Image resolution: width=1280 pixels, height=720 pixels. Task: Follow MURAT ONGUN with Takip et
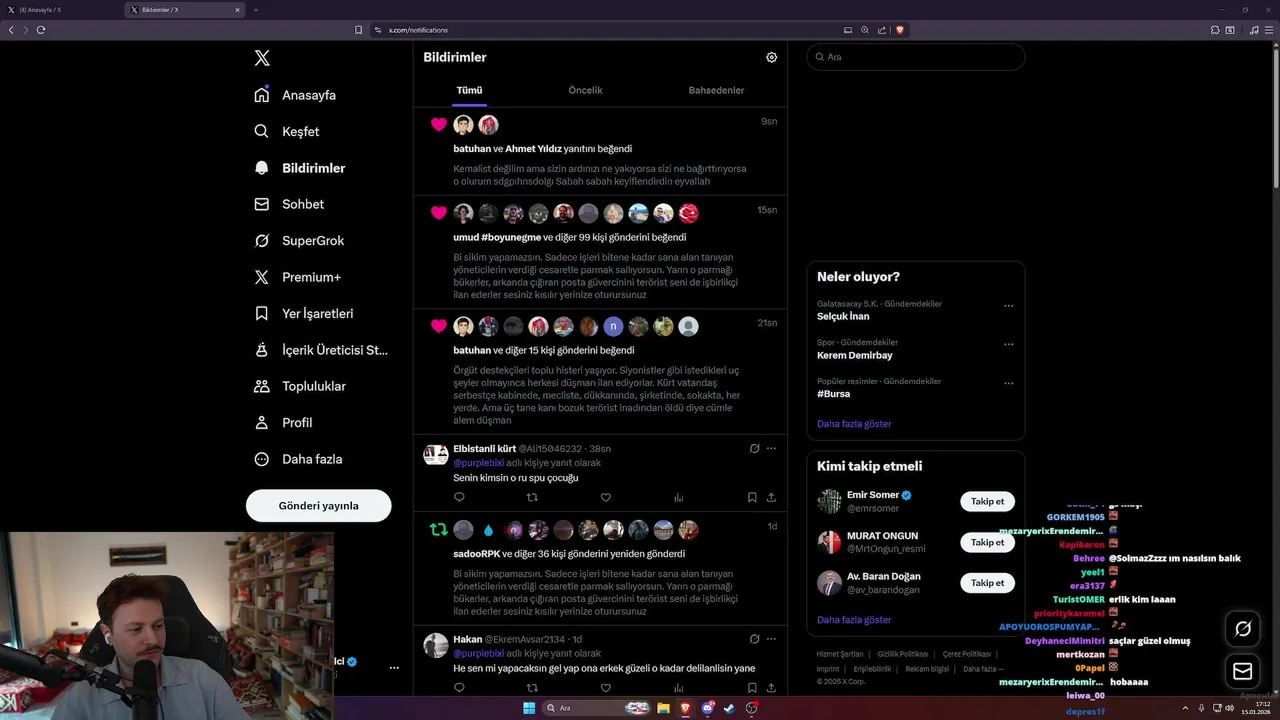coord(987,542)
